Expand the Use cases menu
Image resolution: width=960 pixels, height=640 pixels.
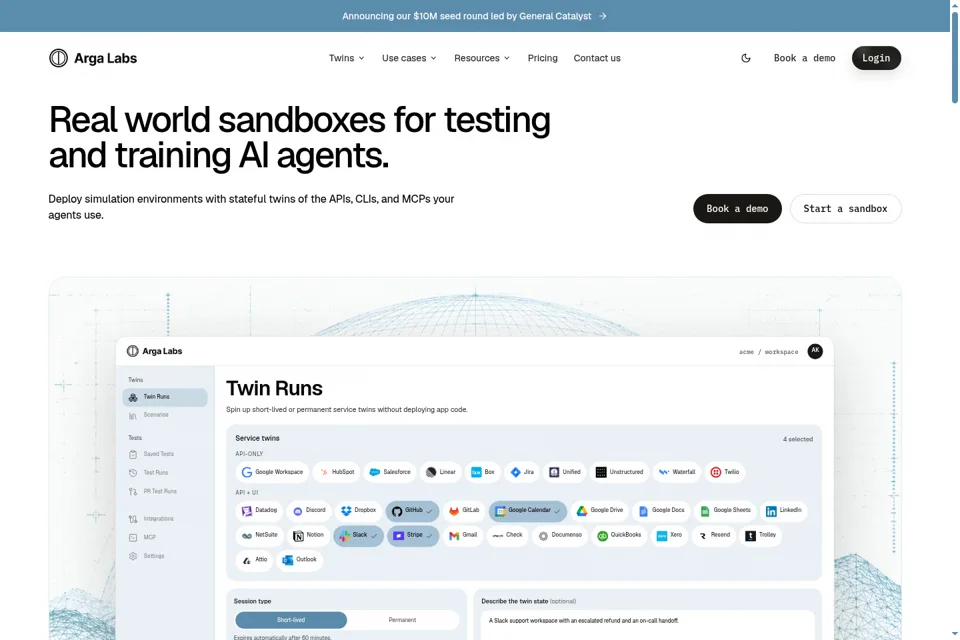click(x=409, y=58)
